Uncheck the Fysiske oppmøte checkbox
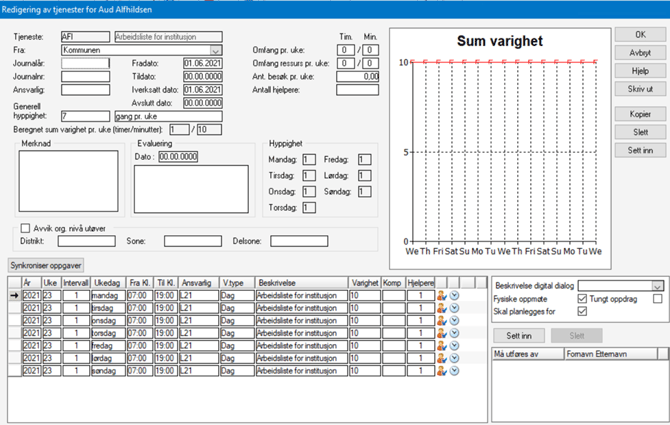Viewport: 670px width, 425px height. pos(582,299)
